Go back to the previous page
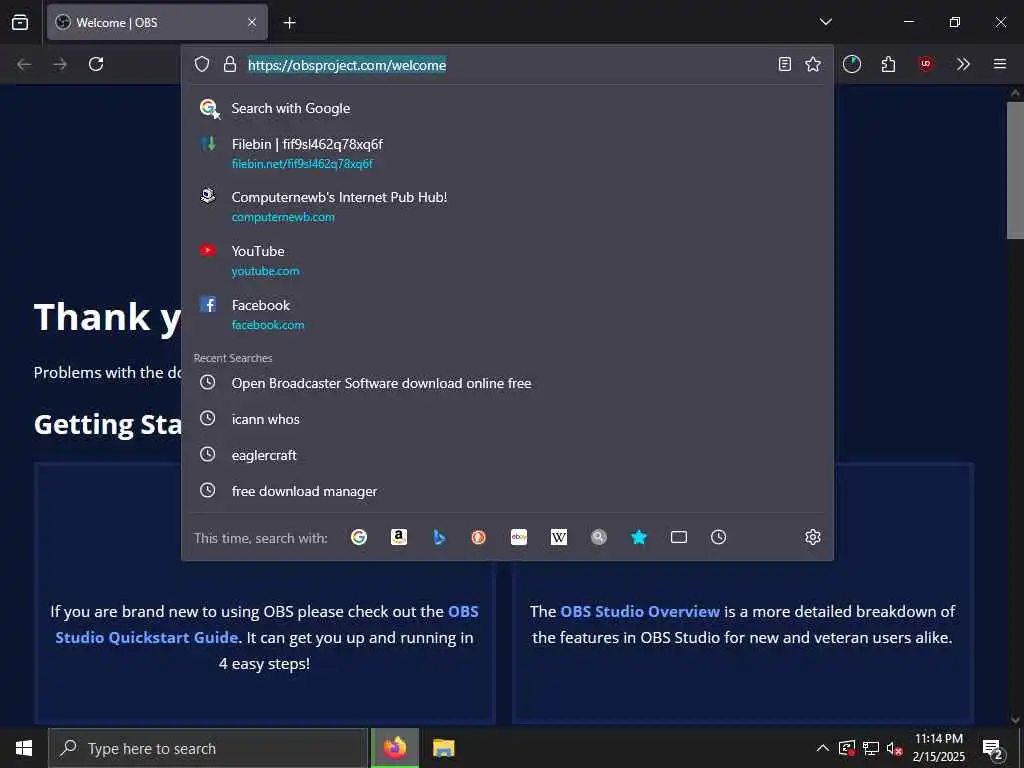This screenshot has height=768, width=1024. coord(25,64)
